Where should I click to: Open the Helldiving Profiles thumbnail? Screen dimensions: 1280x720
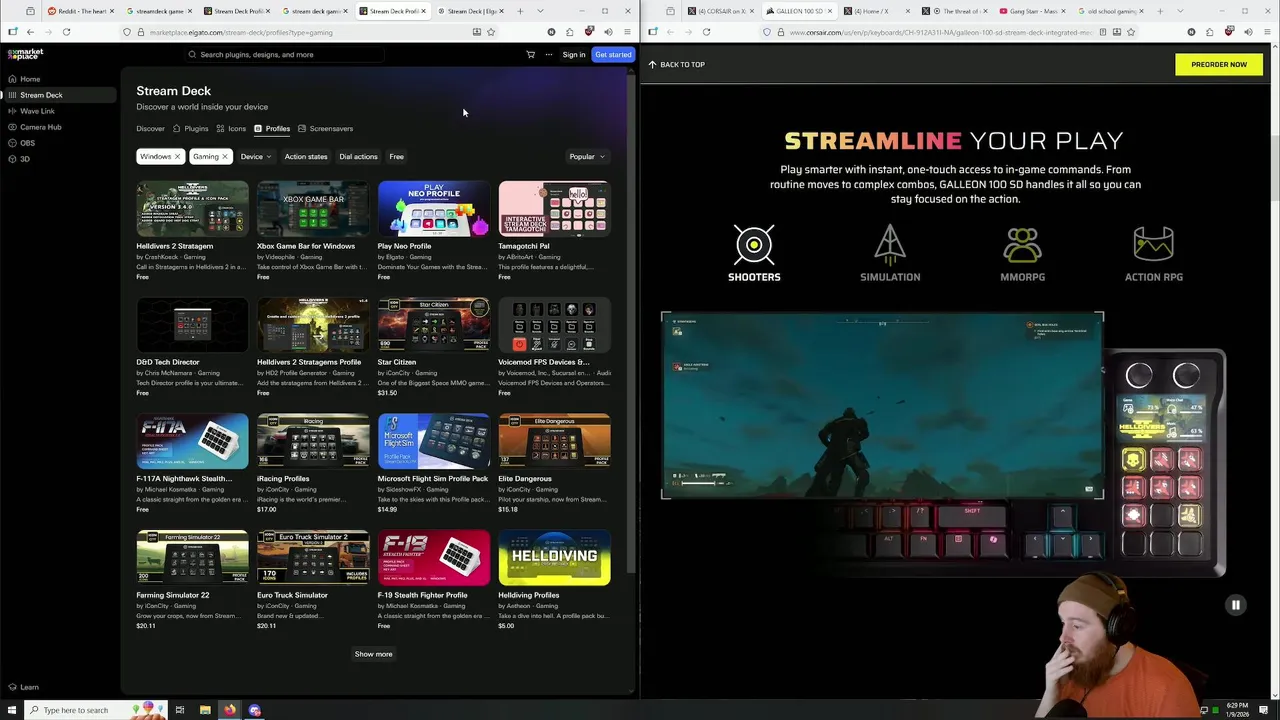click(554, 557)
